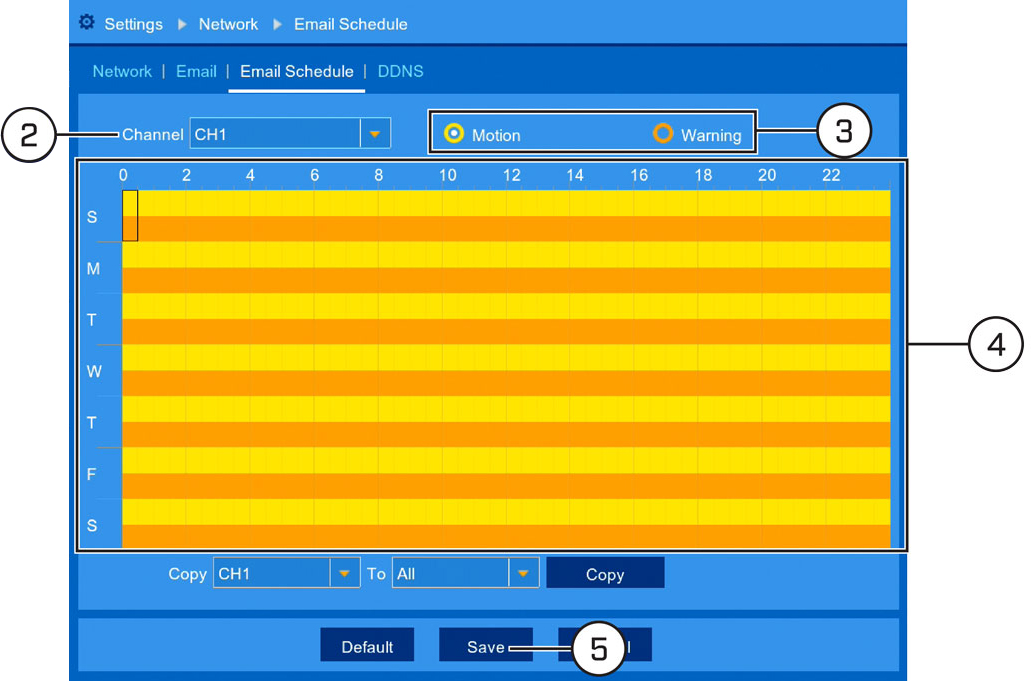Viewport: 1031px width, 681px height.
Task: Click the Copy button
Action: tap(605, 573)
